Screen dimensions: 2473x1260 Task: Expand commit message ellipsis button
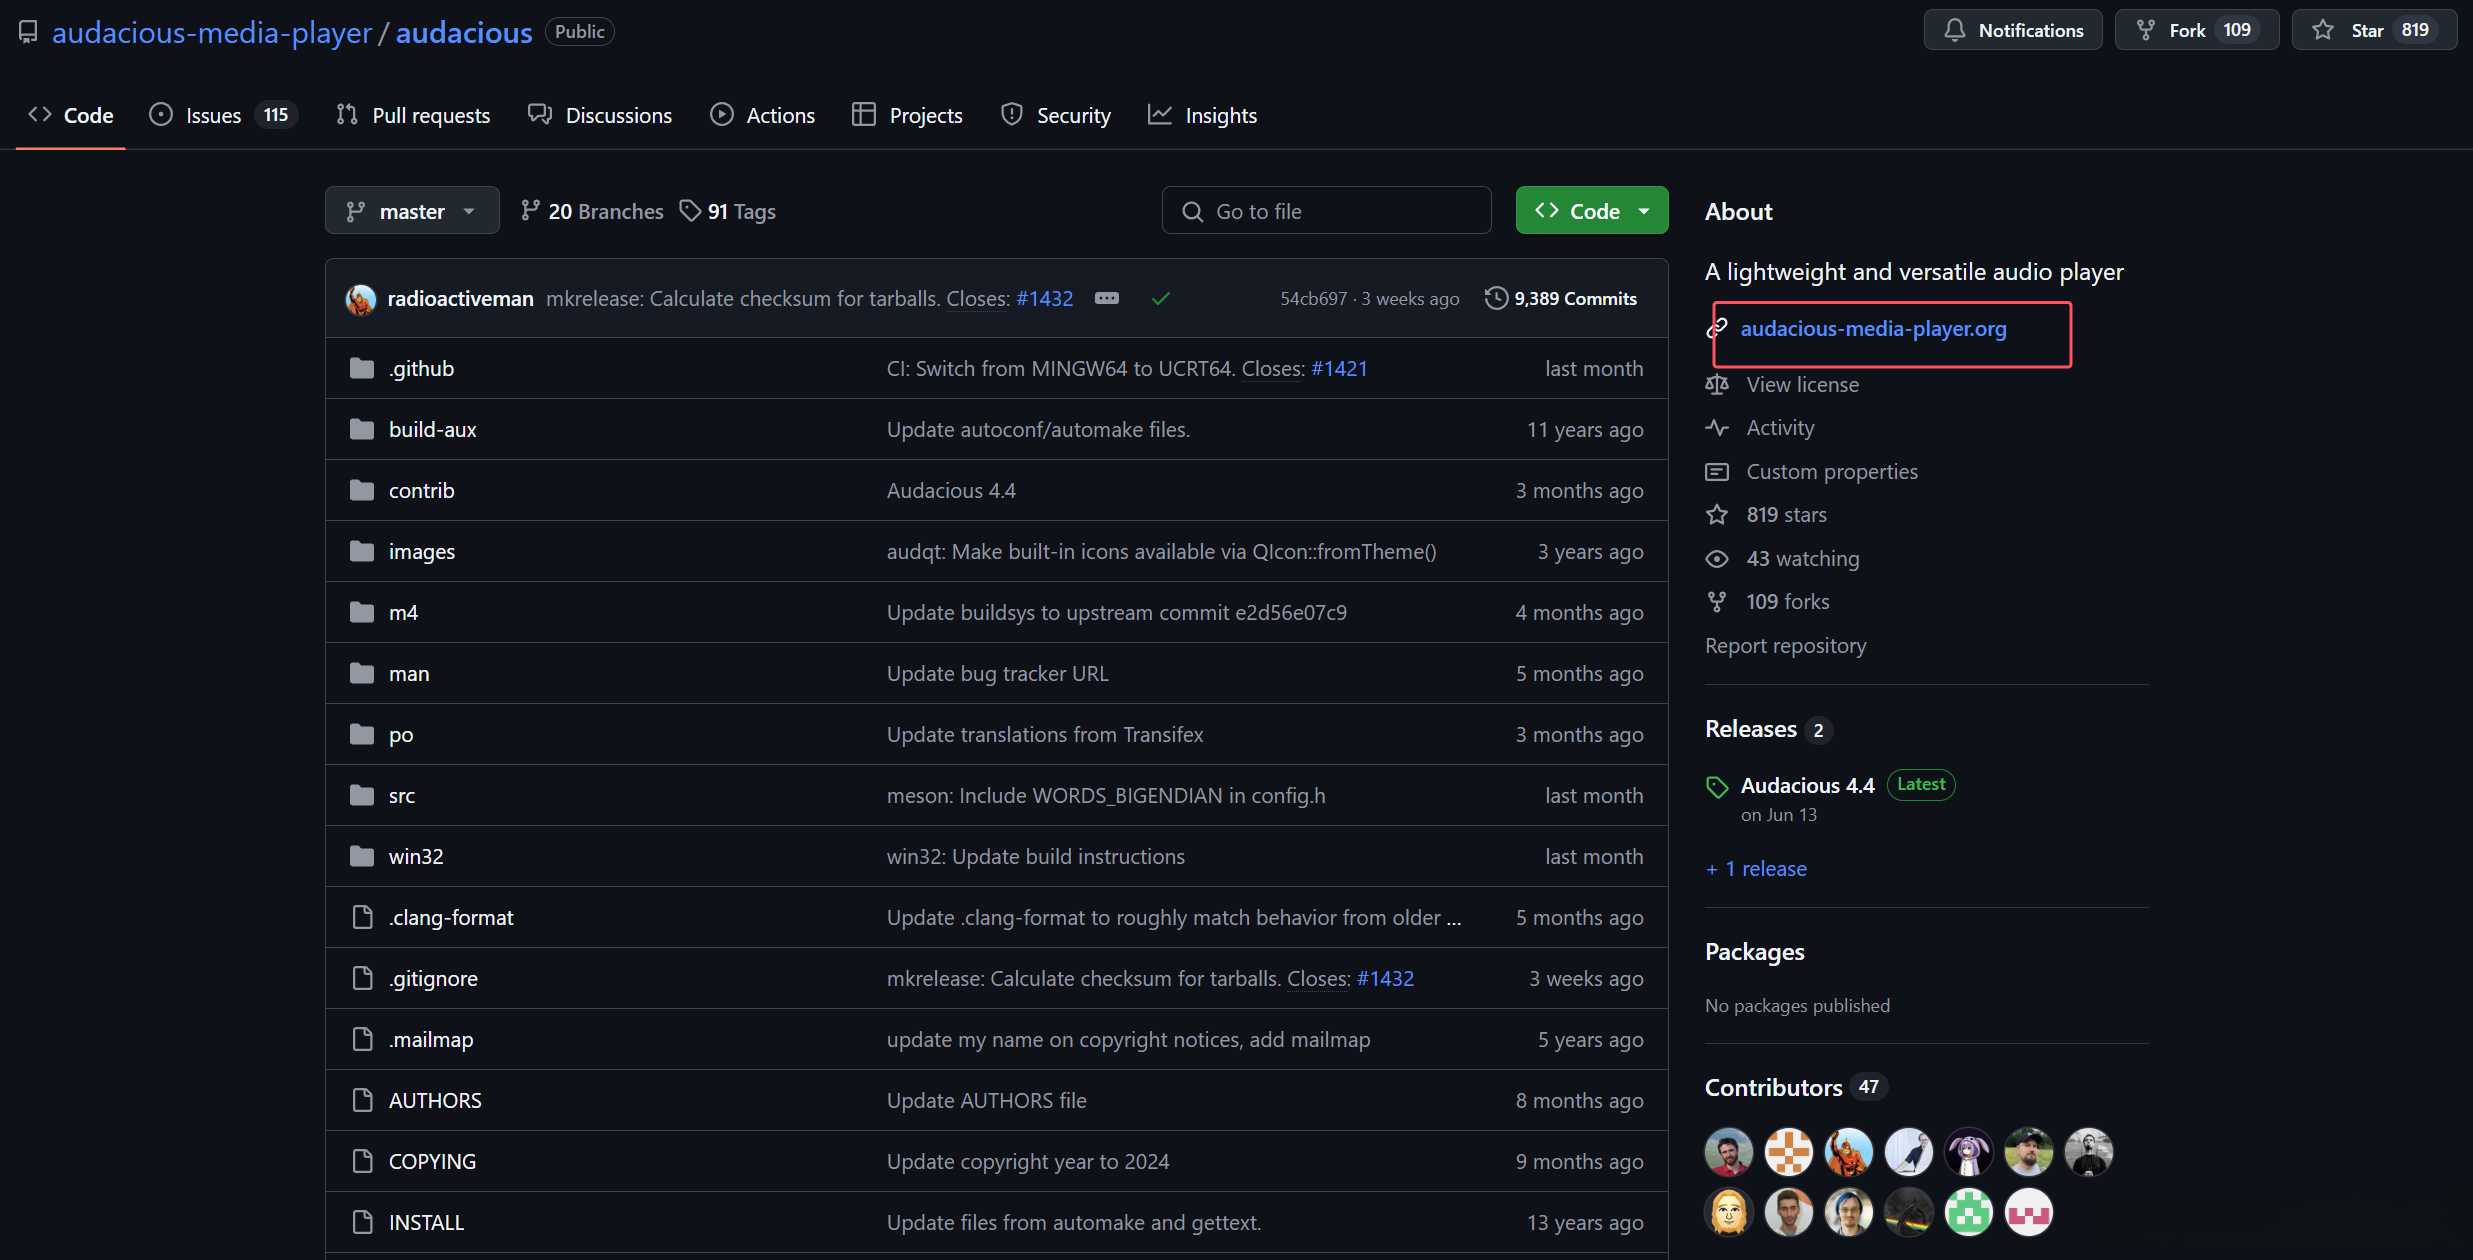(1106, 298)
